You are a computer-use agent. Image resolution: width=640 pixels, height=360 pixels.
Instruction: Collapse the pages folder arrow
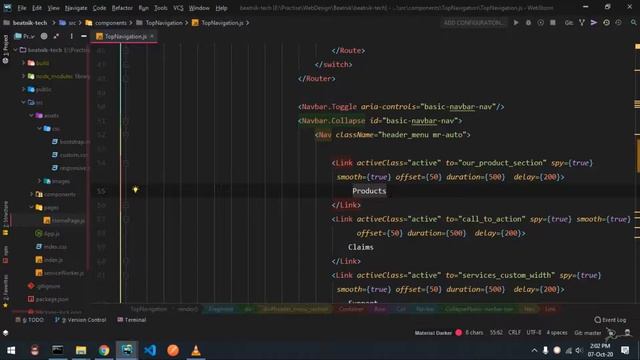[x=31, y=207]
